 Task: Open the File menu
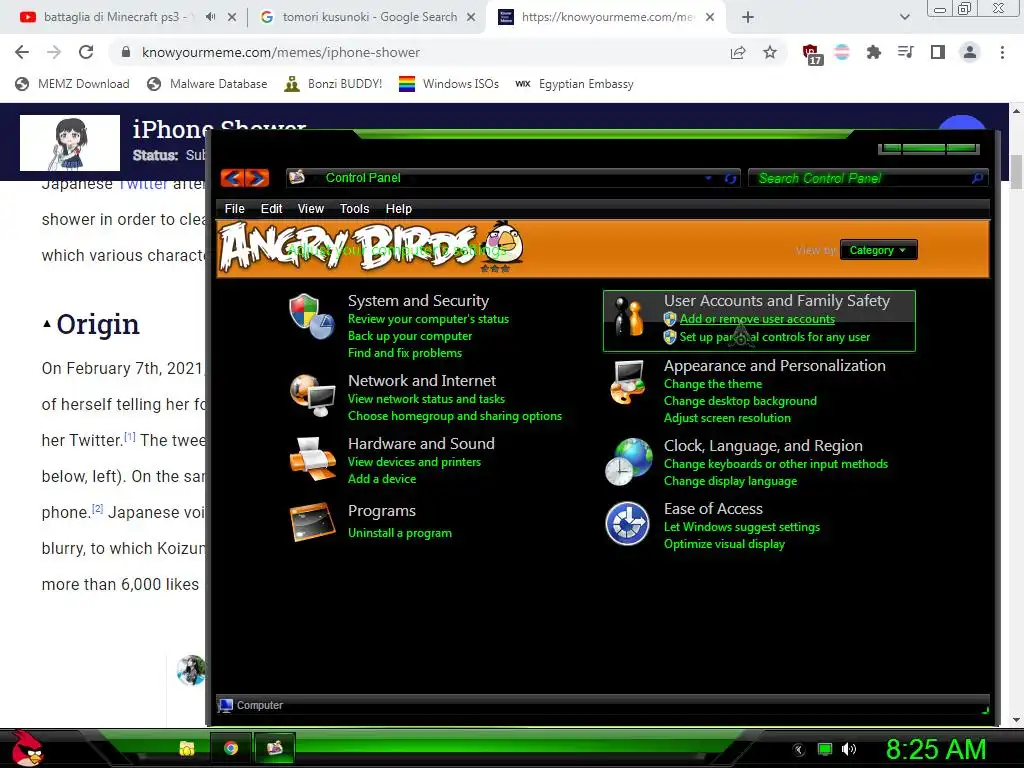[234, 208]
